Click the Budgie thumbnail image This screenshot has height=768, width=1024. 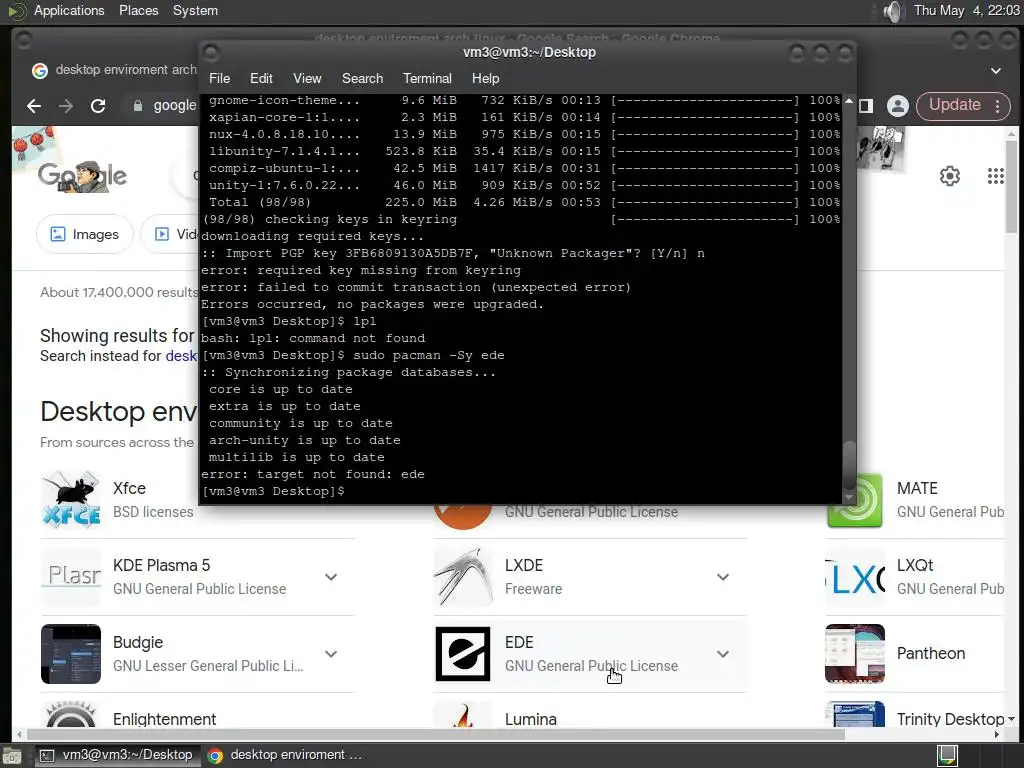coord(71,654)
